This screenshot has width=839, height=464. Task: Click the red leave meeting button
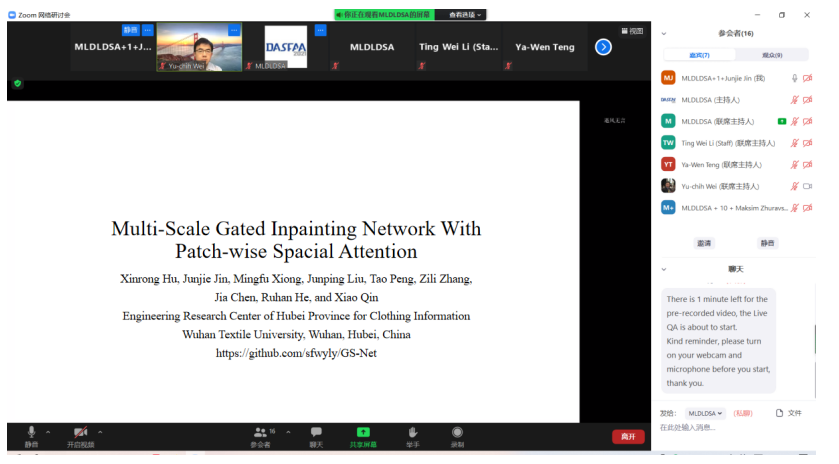pos(627,437)
